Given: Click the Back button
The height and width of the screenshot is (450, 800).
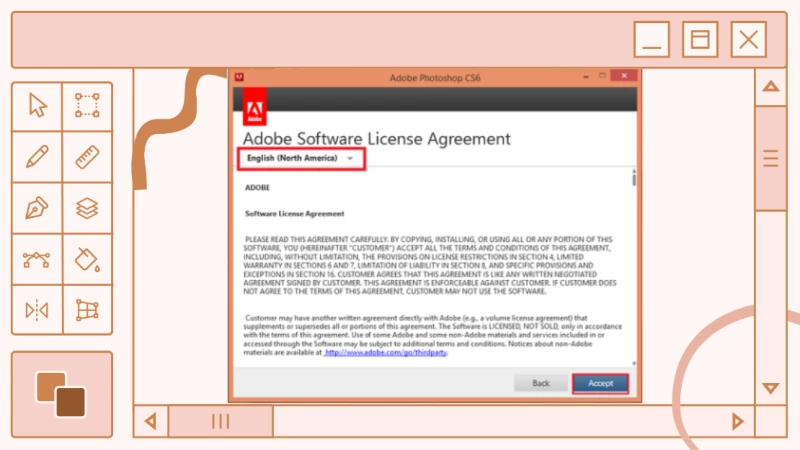Looking at the screenshot, I should (x=541, y=383).
